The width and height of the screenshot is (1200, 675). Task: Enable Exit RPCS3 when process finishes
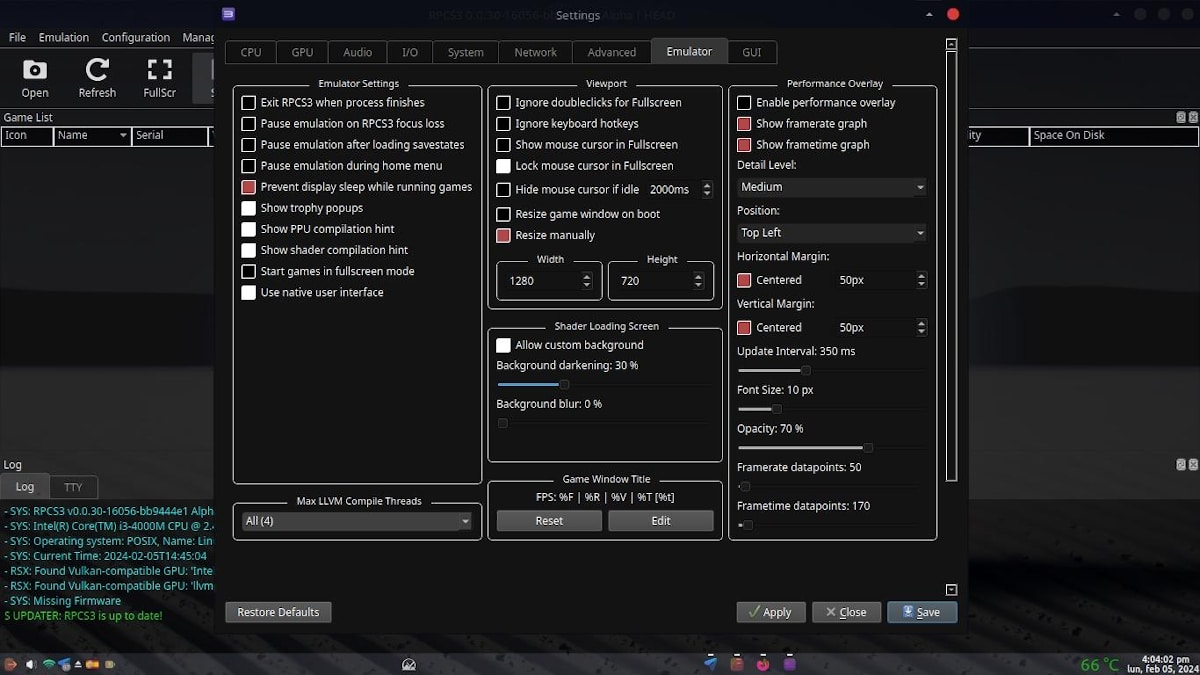point(249,103)
